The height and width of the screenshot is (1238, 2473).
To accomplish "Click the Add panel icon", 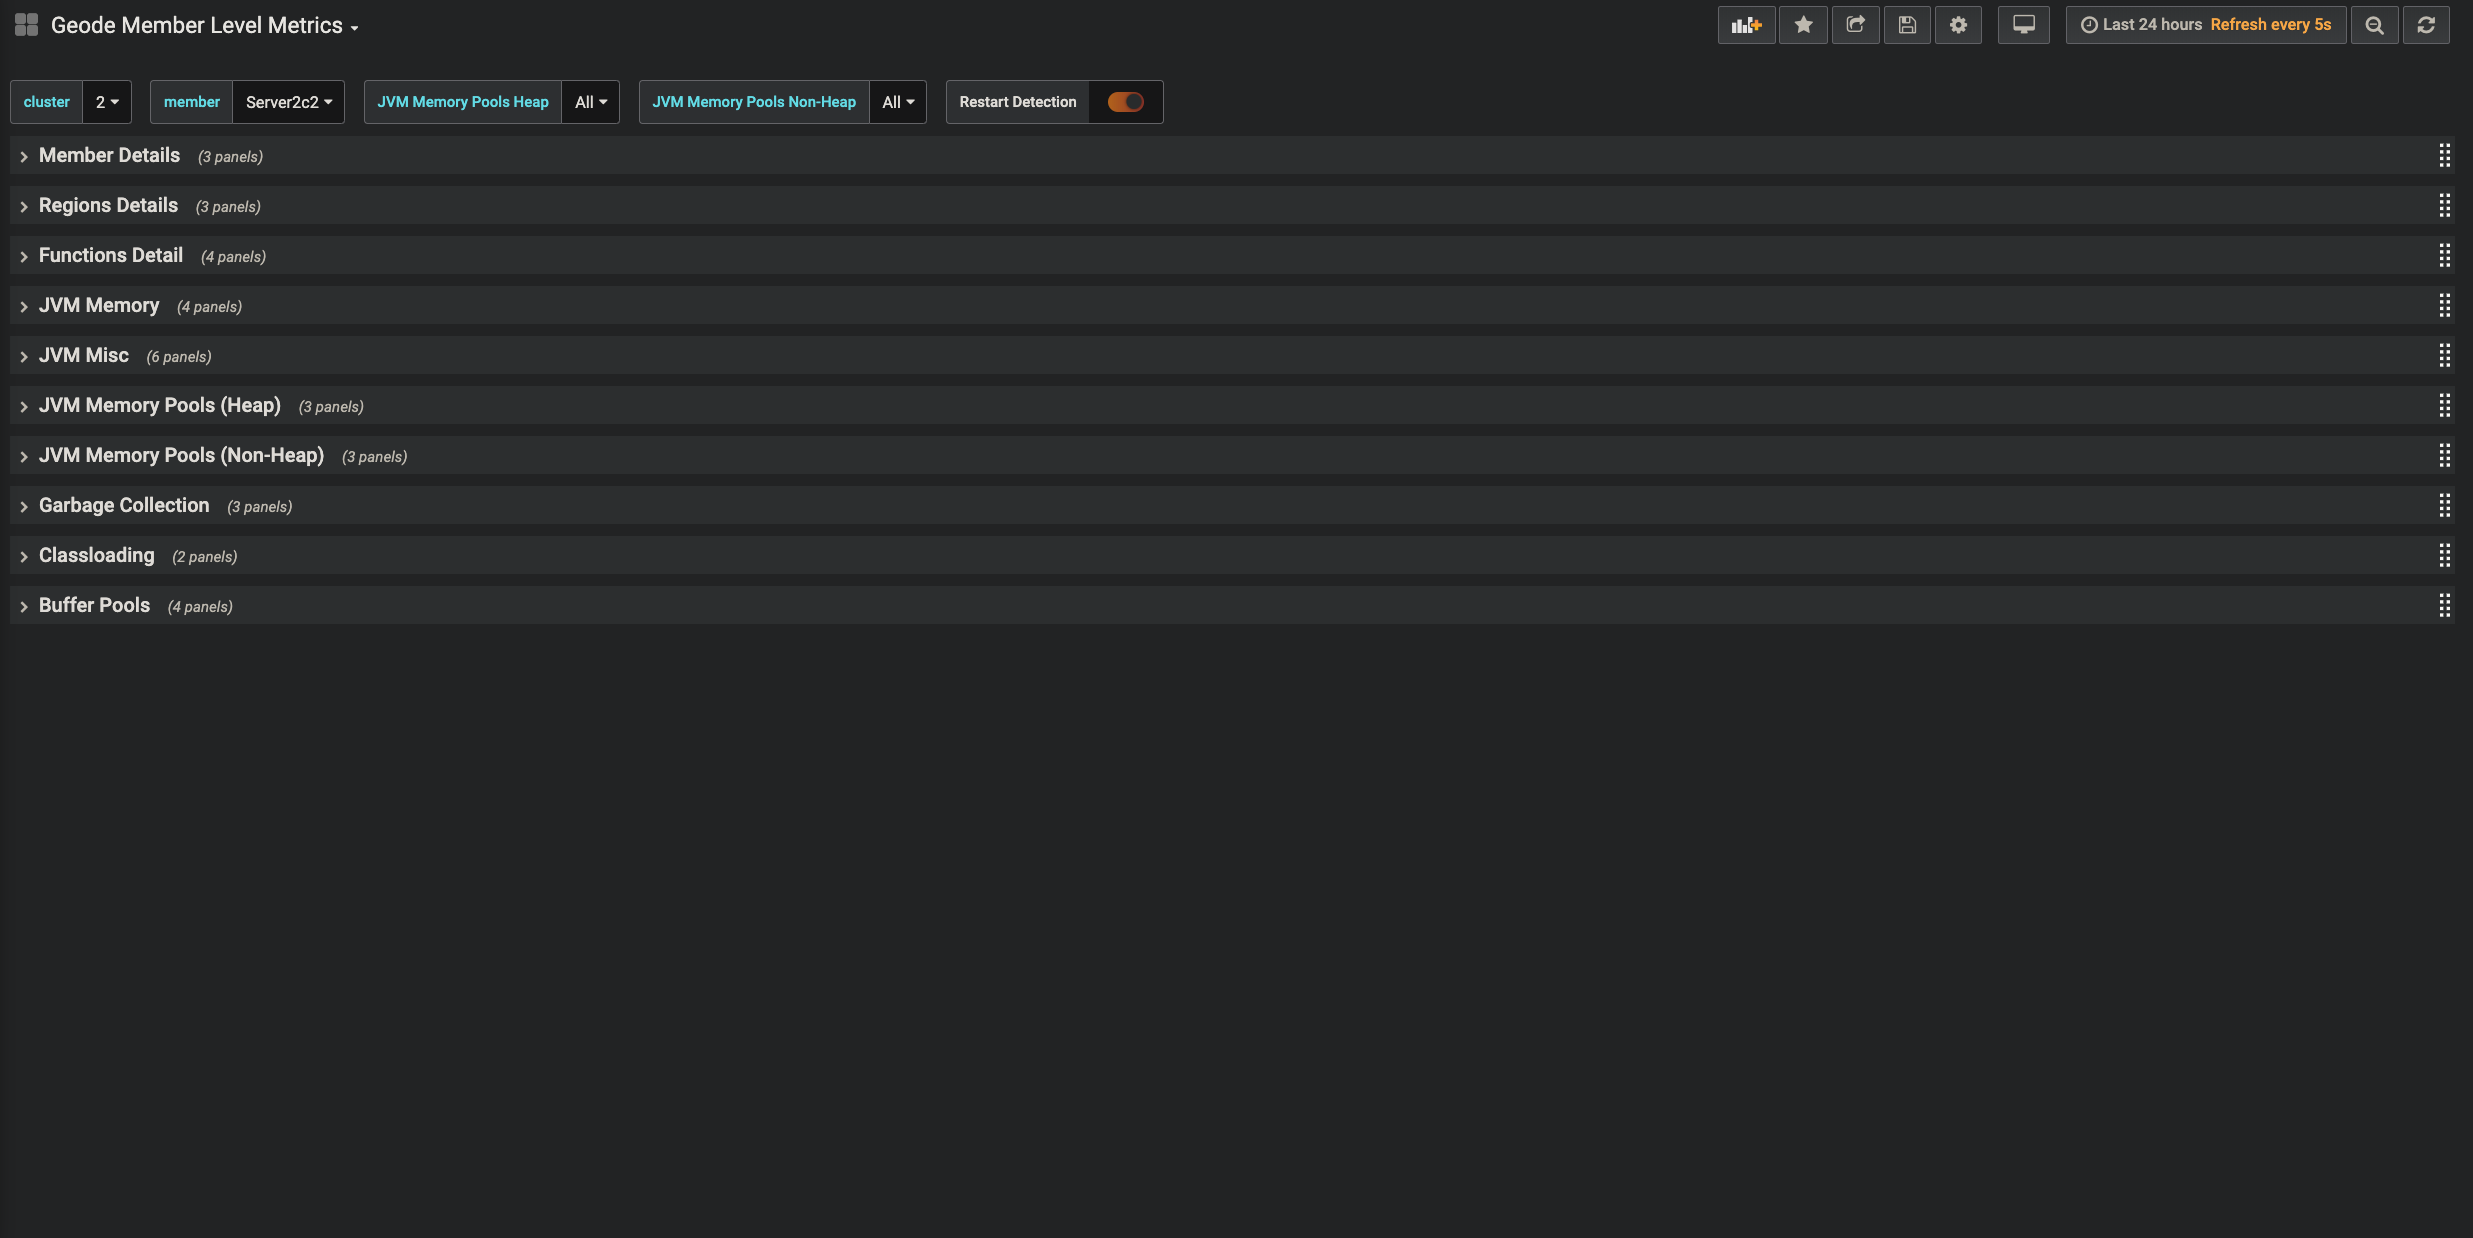I will coord(1746,25).
